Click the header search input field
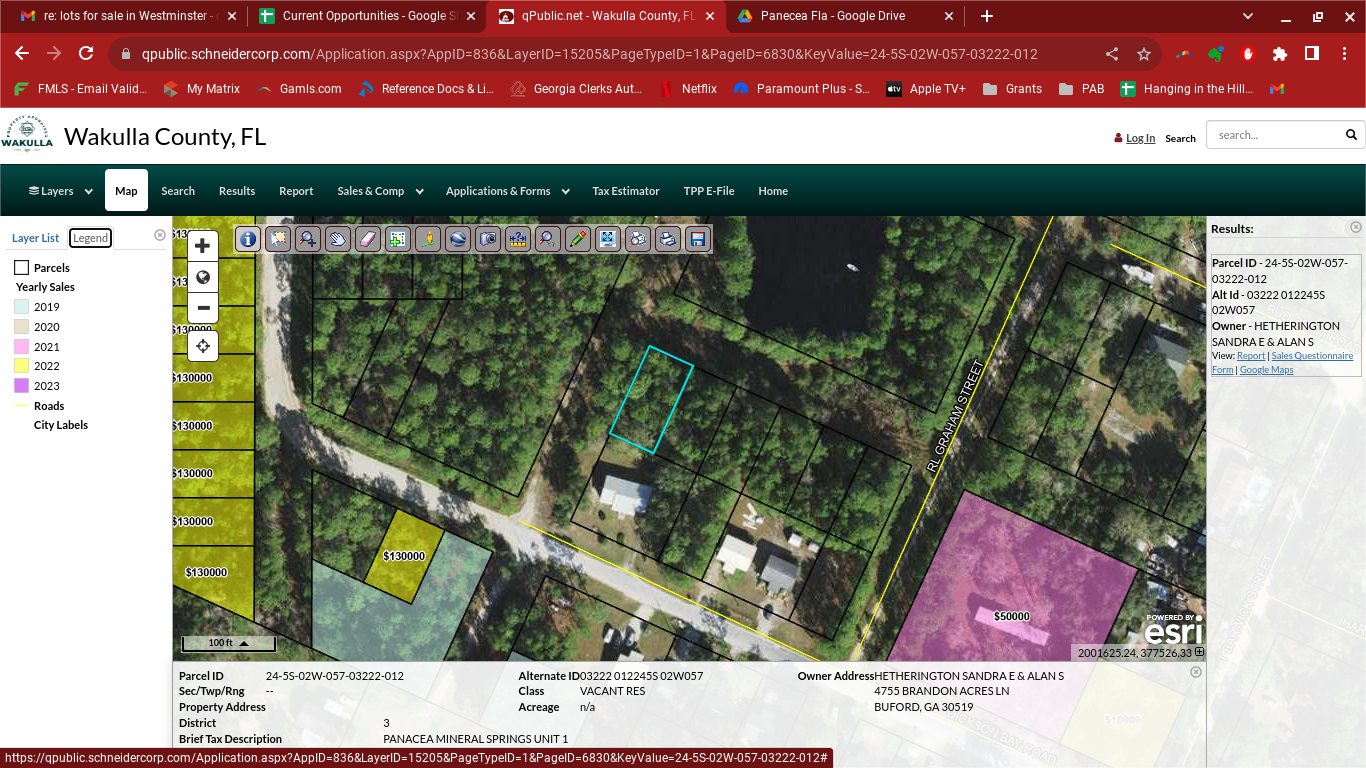This screenshot has width=1366, height=768. click(x=1275, y=135)
